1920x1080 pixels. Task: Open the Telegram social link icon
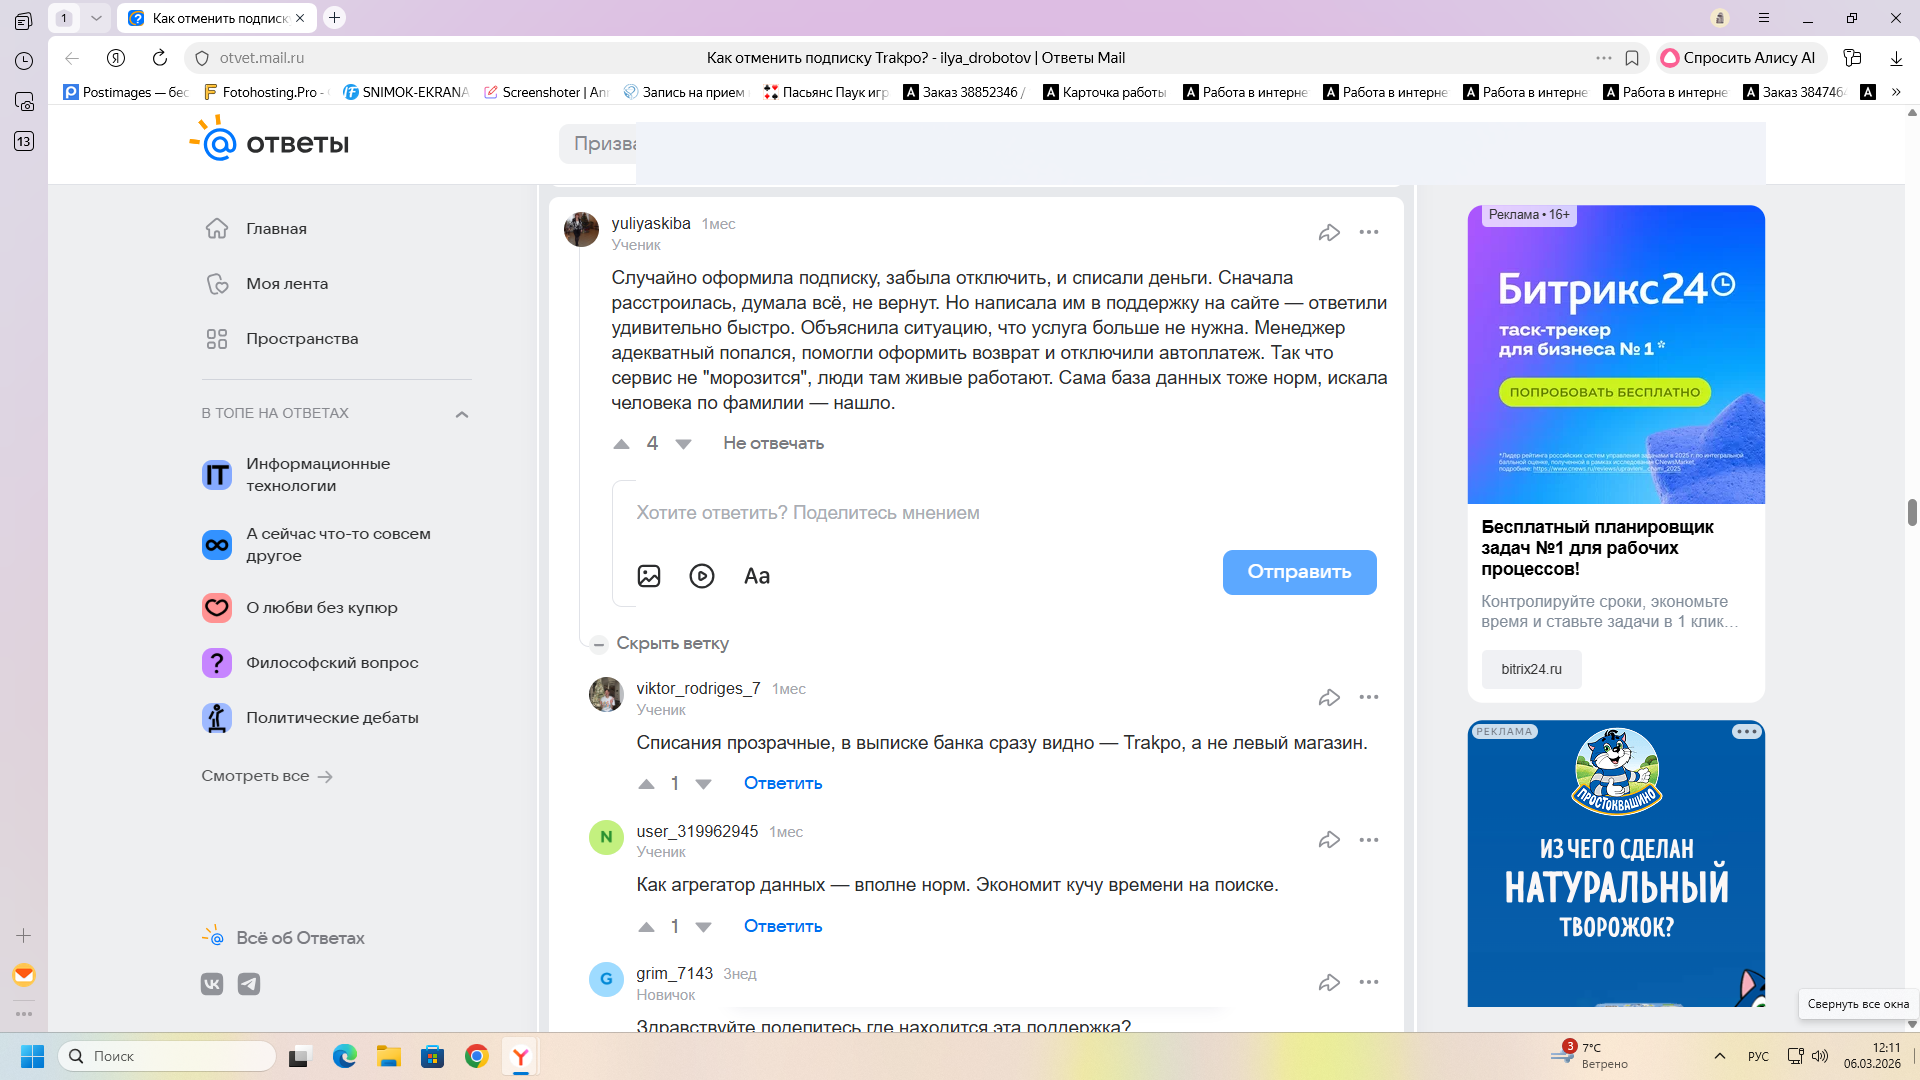coord(249,984)
